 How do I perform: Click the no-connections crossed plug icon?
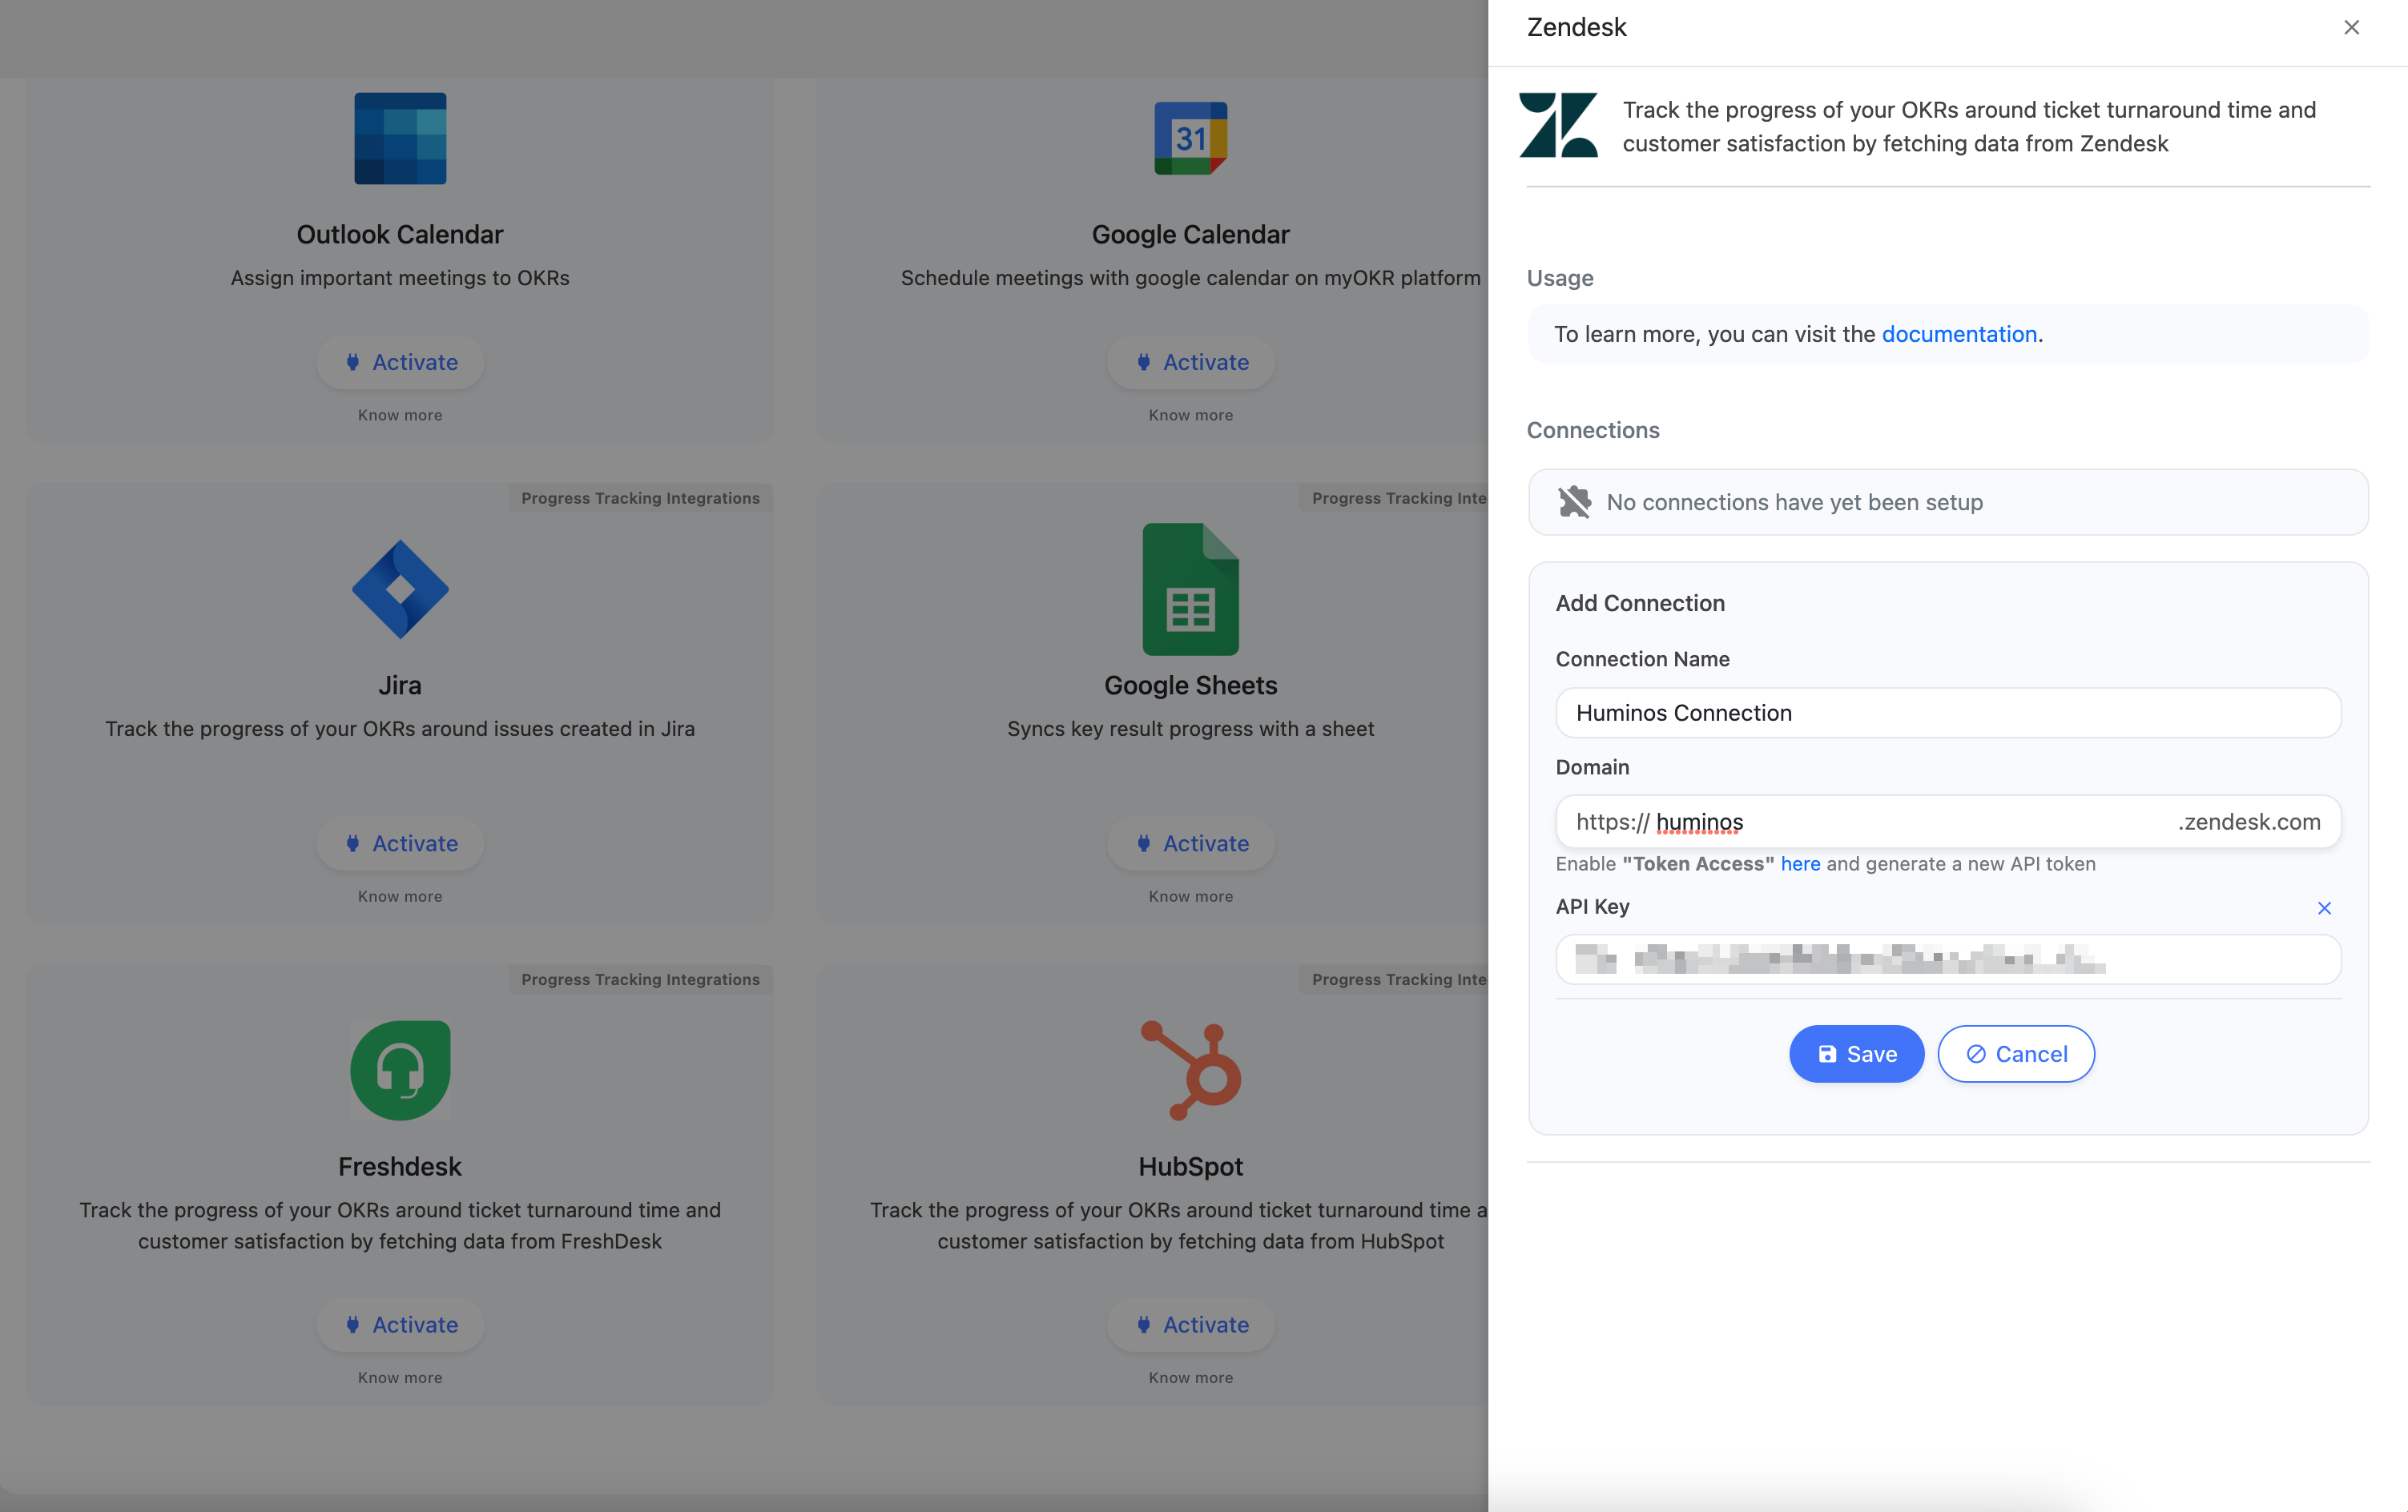pyautogui.click(x=1574, y=502)
